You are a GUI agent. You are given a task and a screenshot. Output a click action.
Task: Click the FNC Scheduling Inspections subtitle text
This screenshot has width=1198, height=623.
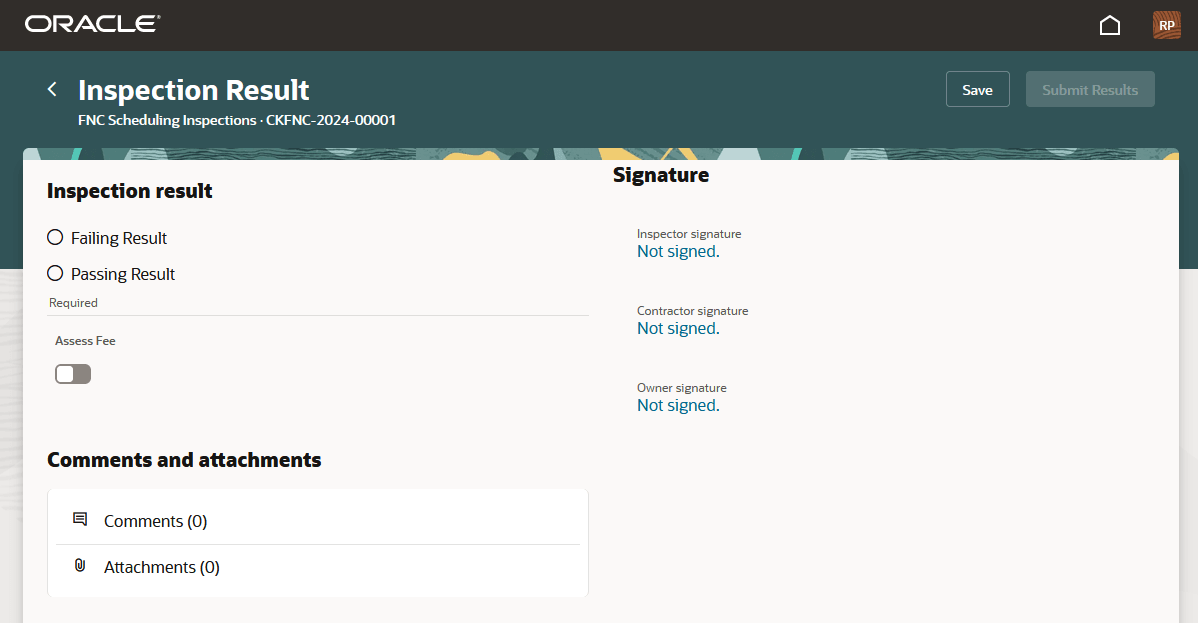(236, 120)
